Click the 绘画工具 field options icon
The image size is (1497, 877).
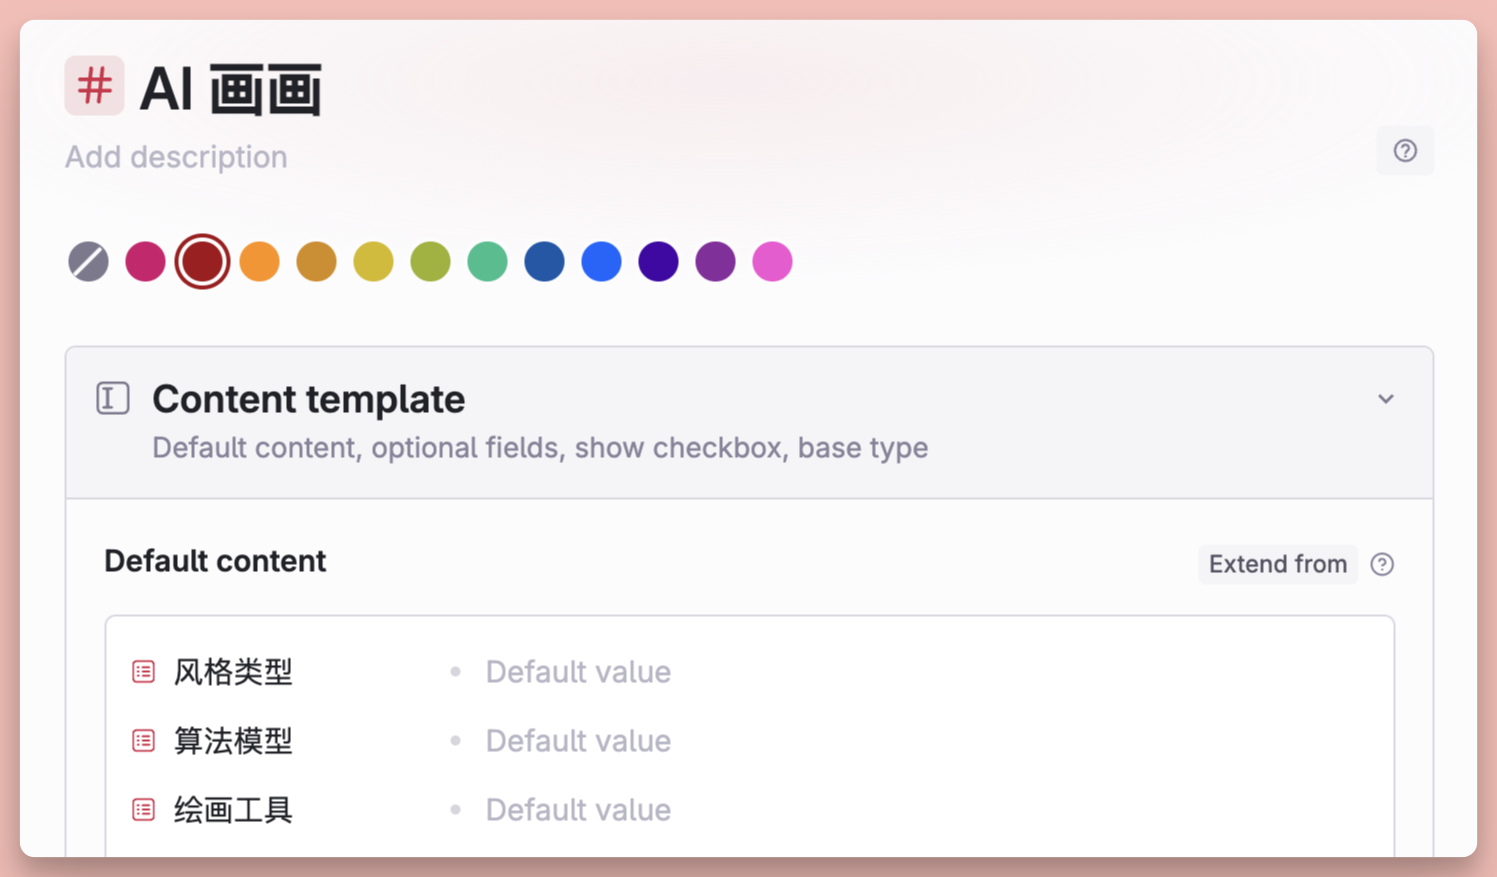144,810
